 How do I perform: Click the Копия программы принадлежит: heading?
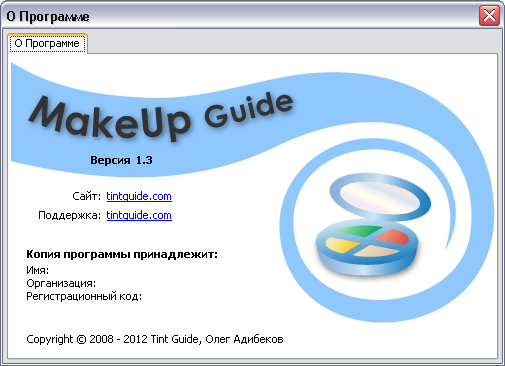[122, 254]
